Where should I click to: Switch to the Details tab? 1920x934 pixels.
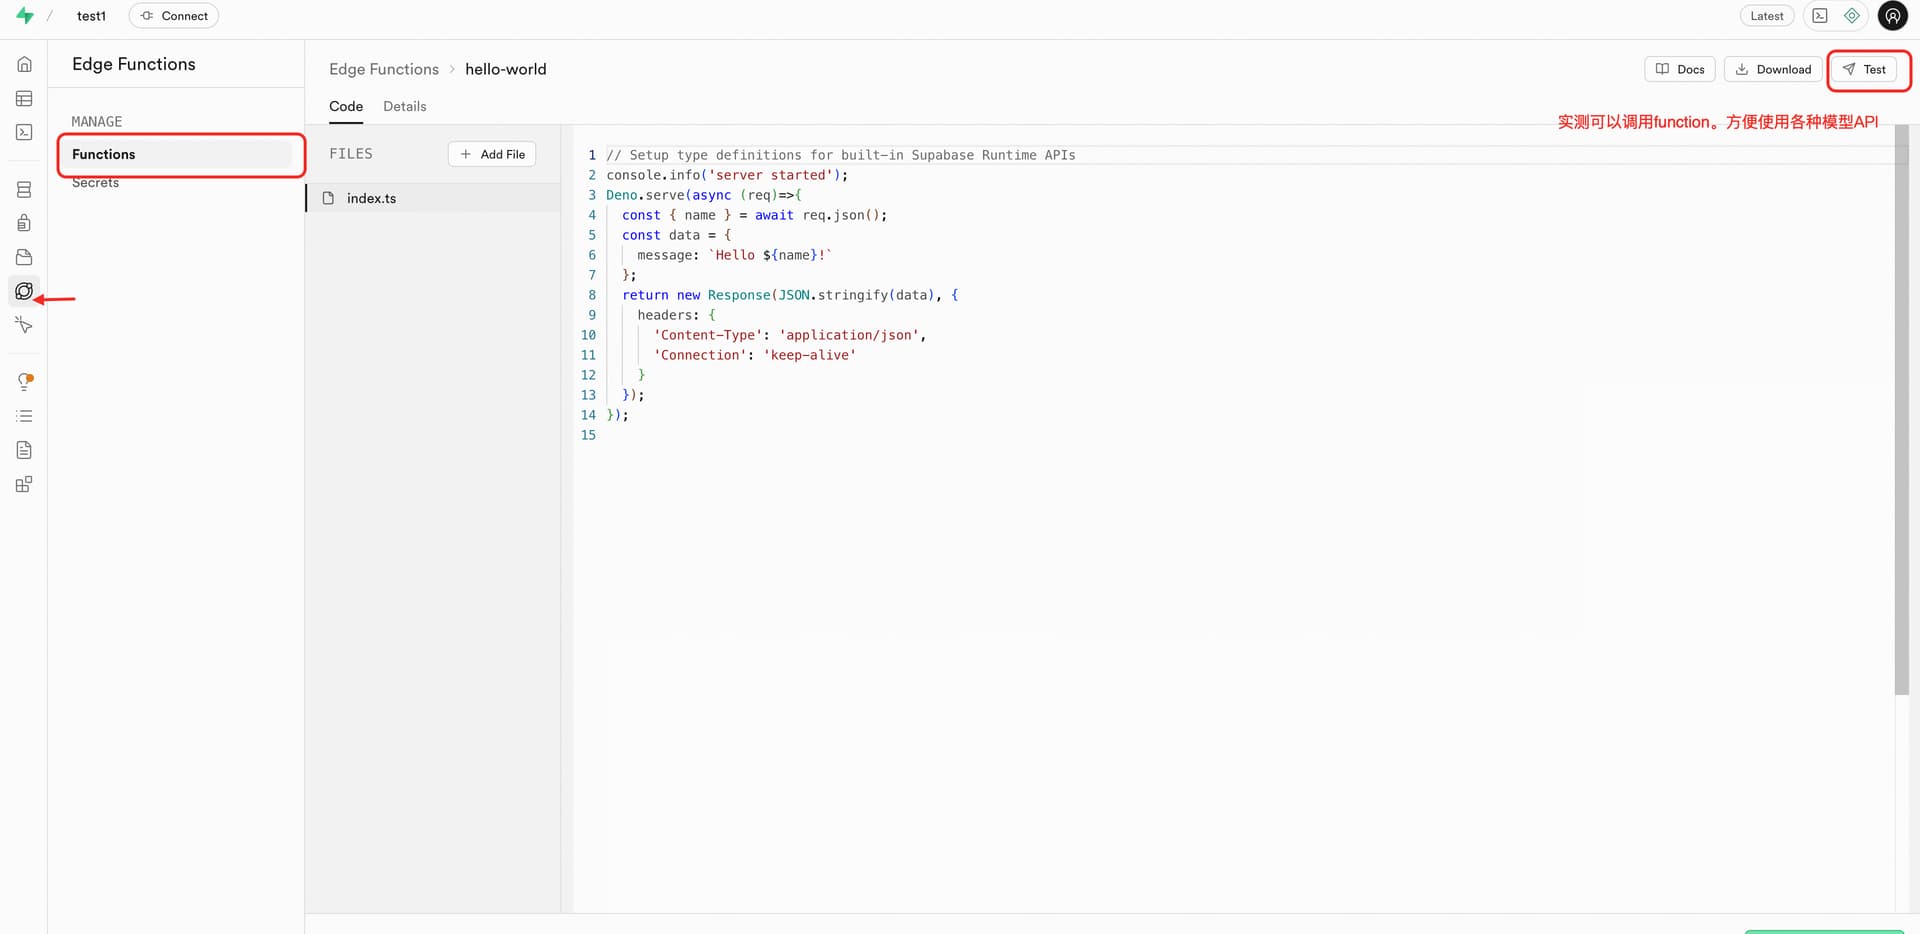pos(404,106)
